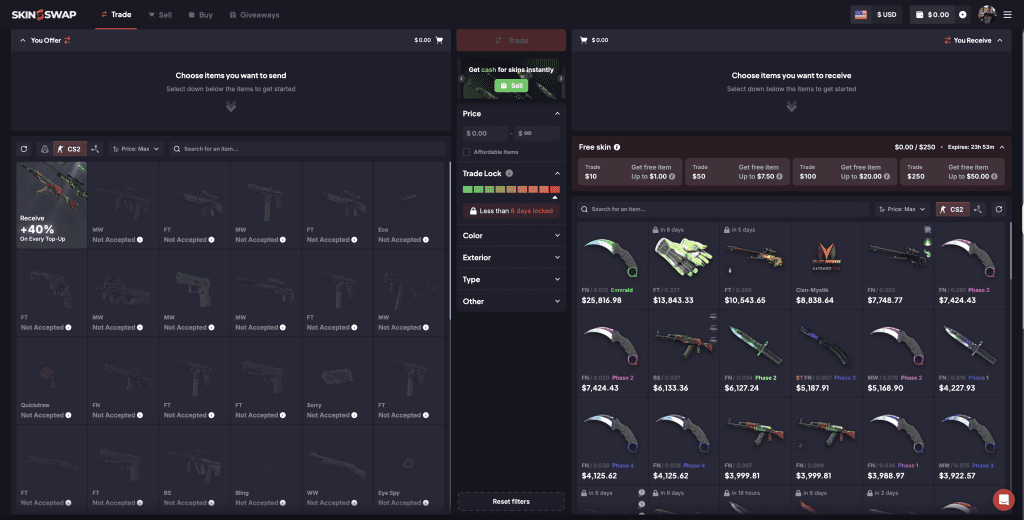
Task: Click the cart icon in You Offer header
Action: (439, 40)
